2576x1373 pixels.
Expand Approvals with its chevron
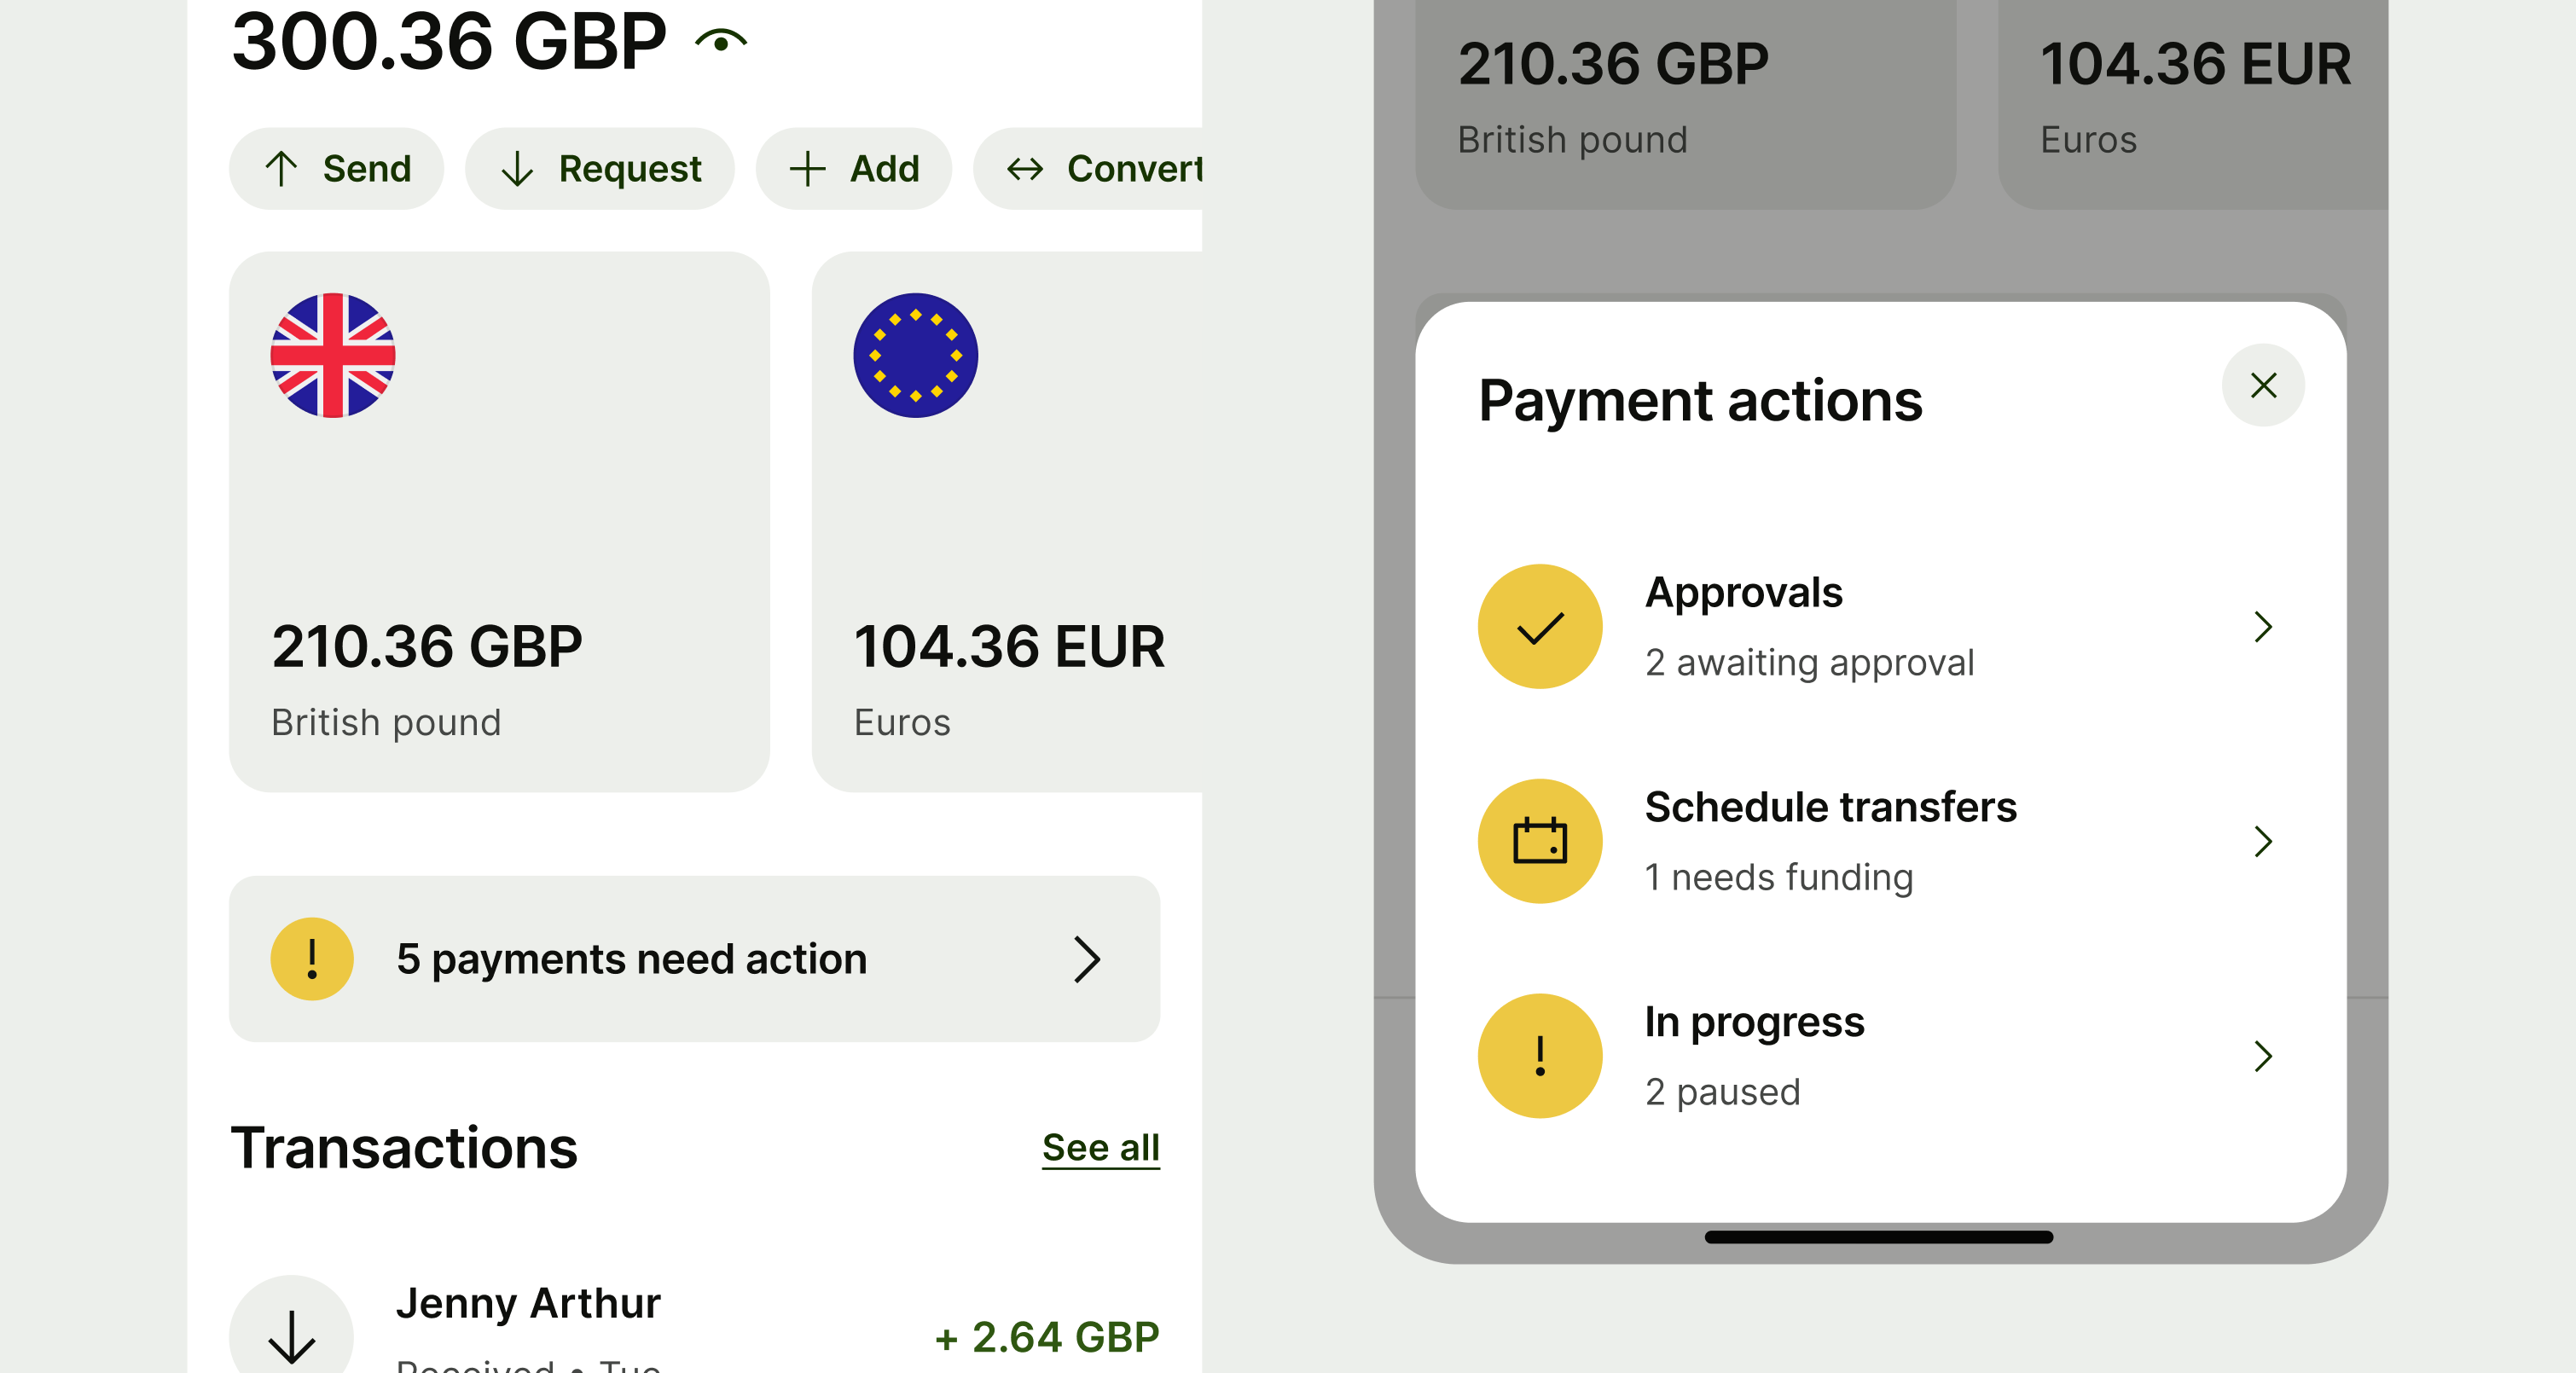[2263, 627]
